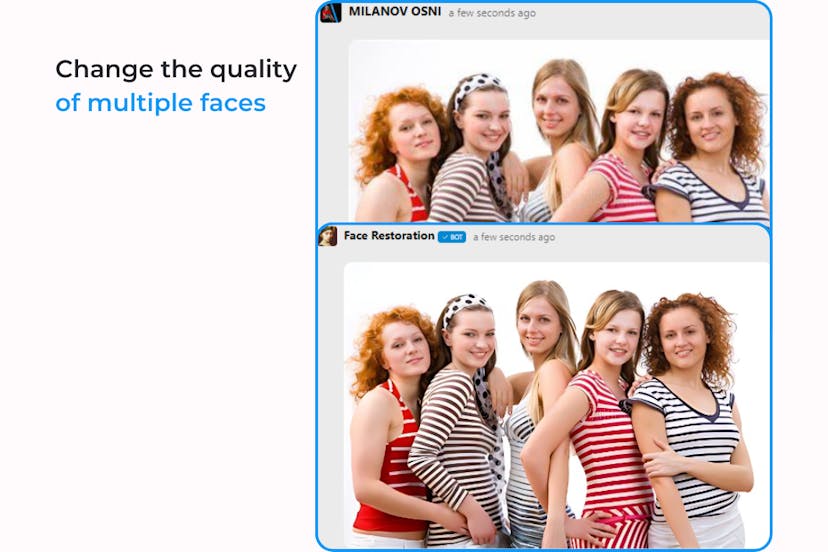Click blank white area below the heading text
828x552 pixels.
click(x=160, y=300)
